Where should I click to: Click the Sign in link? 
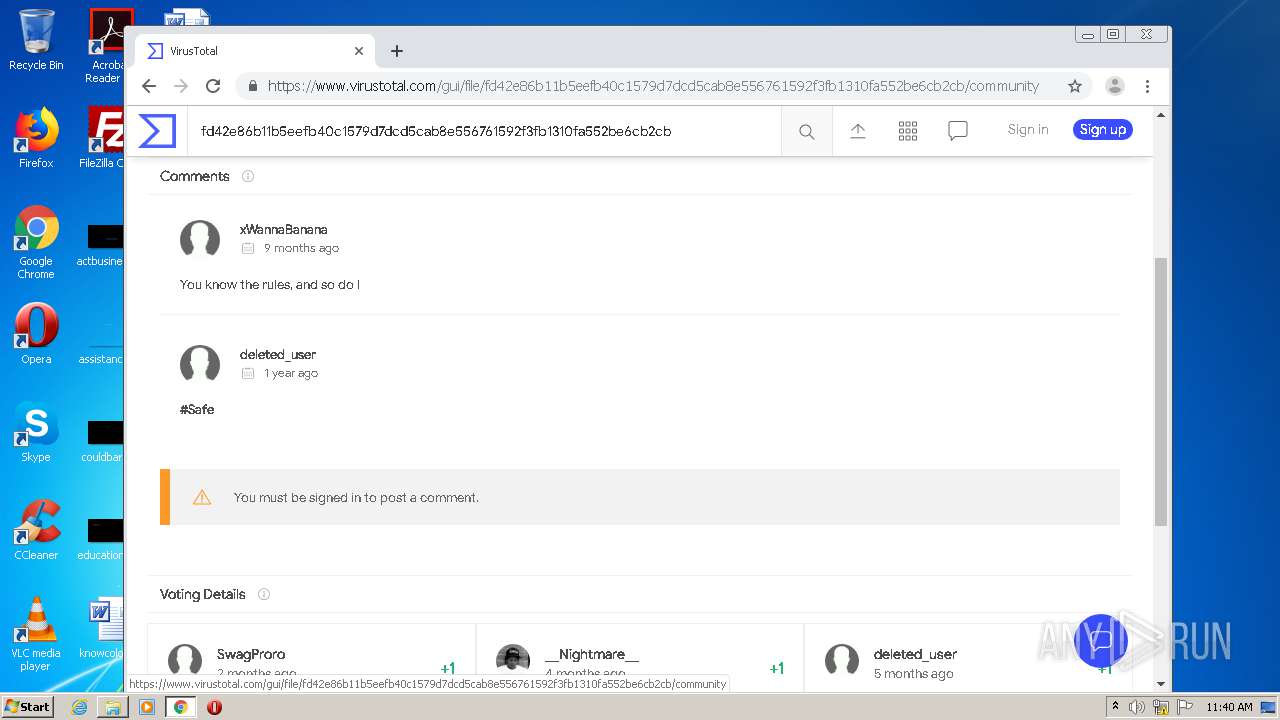coord(1028,129)
